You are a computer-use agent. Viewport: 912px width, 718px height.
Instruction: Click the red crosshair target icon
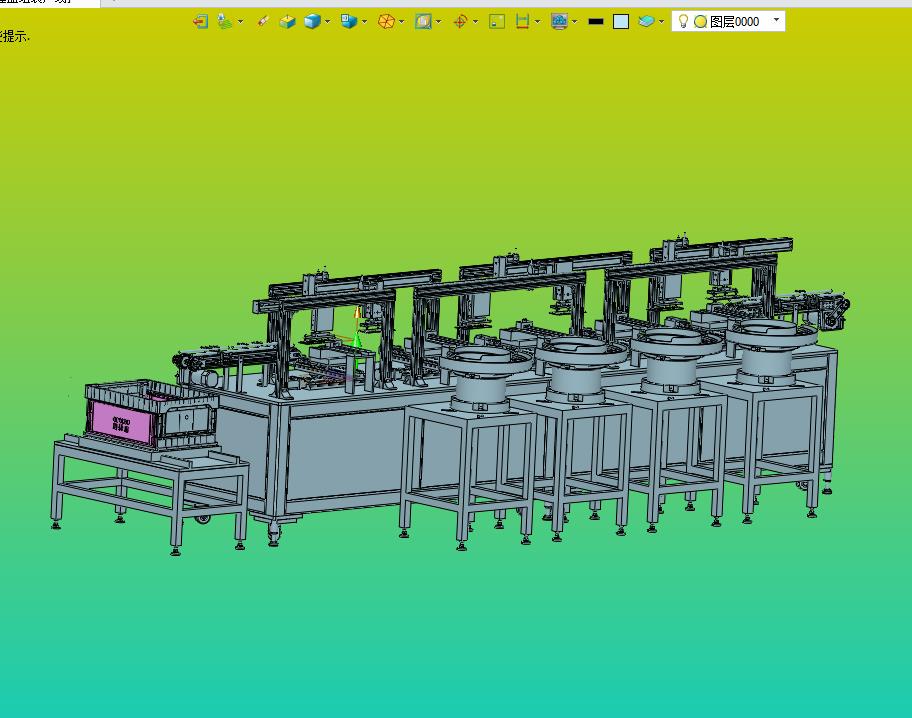pyautogui.click(x=460, y=21)
